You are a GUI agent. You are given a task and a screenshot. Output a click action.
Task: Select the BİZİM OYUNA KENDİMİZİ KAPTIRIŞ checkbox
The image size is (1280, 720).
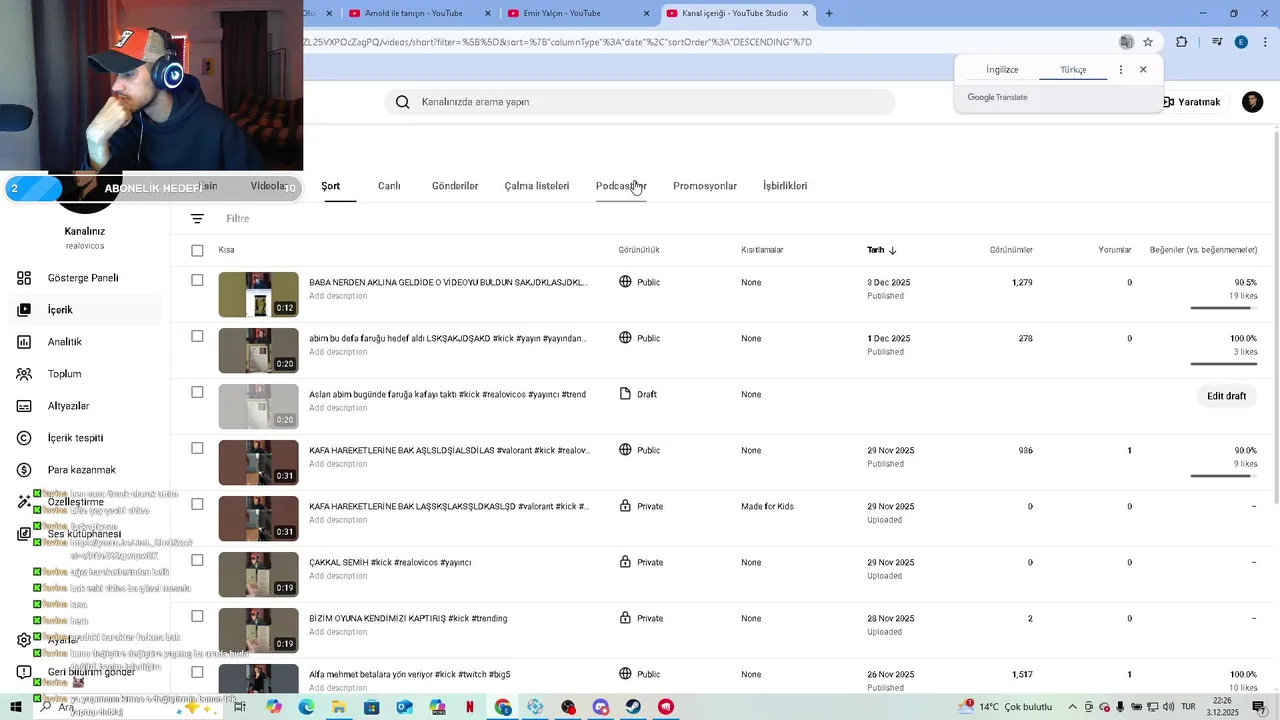[x=197, y=616]
